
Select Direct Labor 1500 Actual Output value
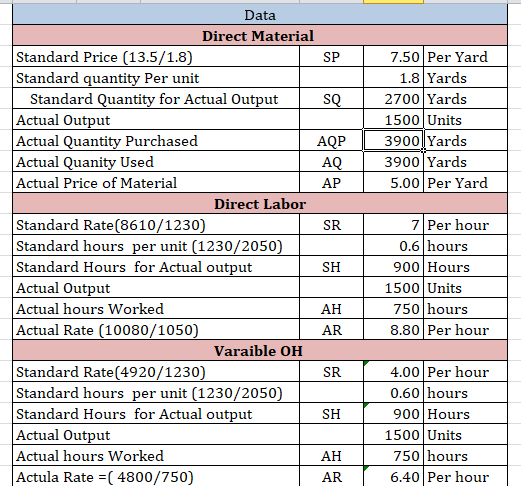(x=393, y=288)
